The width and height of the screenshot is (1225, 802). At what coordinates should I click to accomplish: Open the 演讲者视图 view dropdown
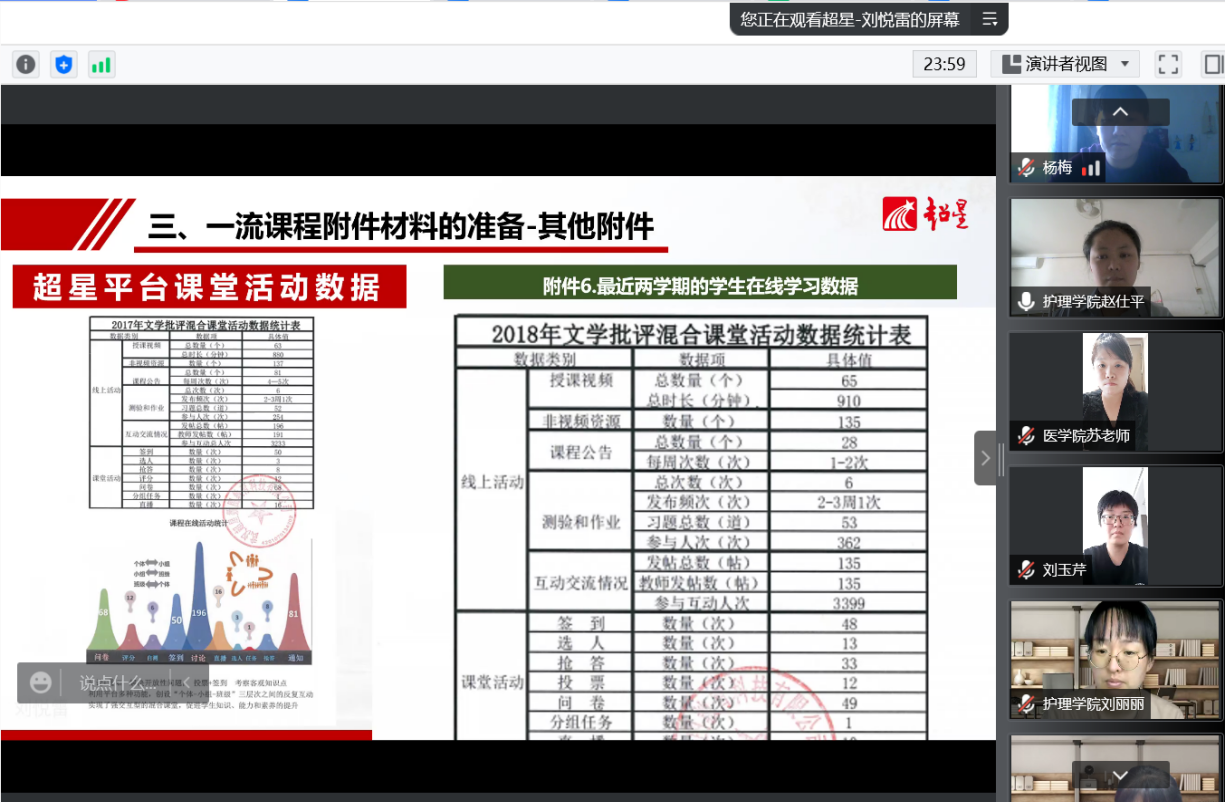pyautogui.click(x=1066, y=65)
